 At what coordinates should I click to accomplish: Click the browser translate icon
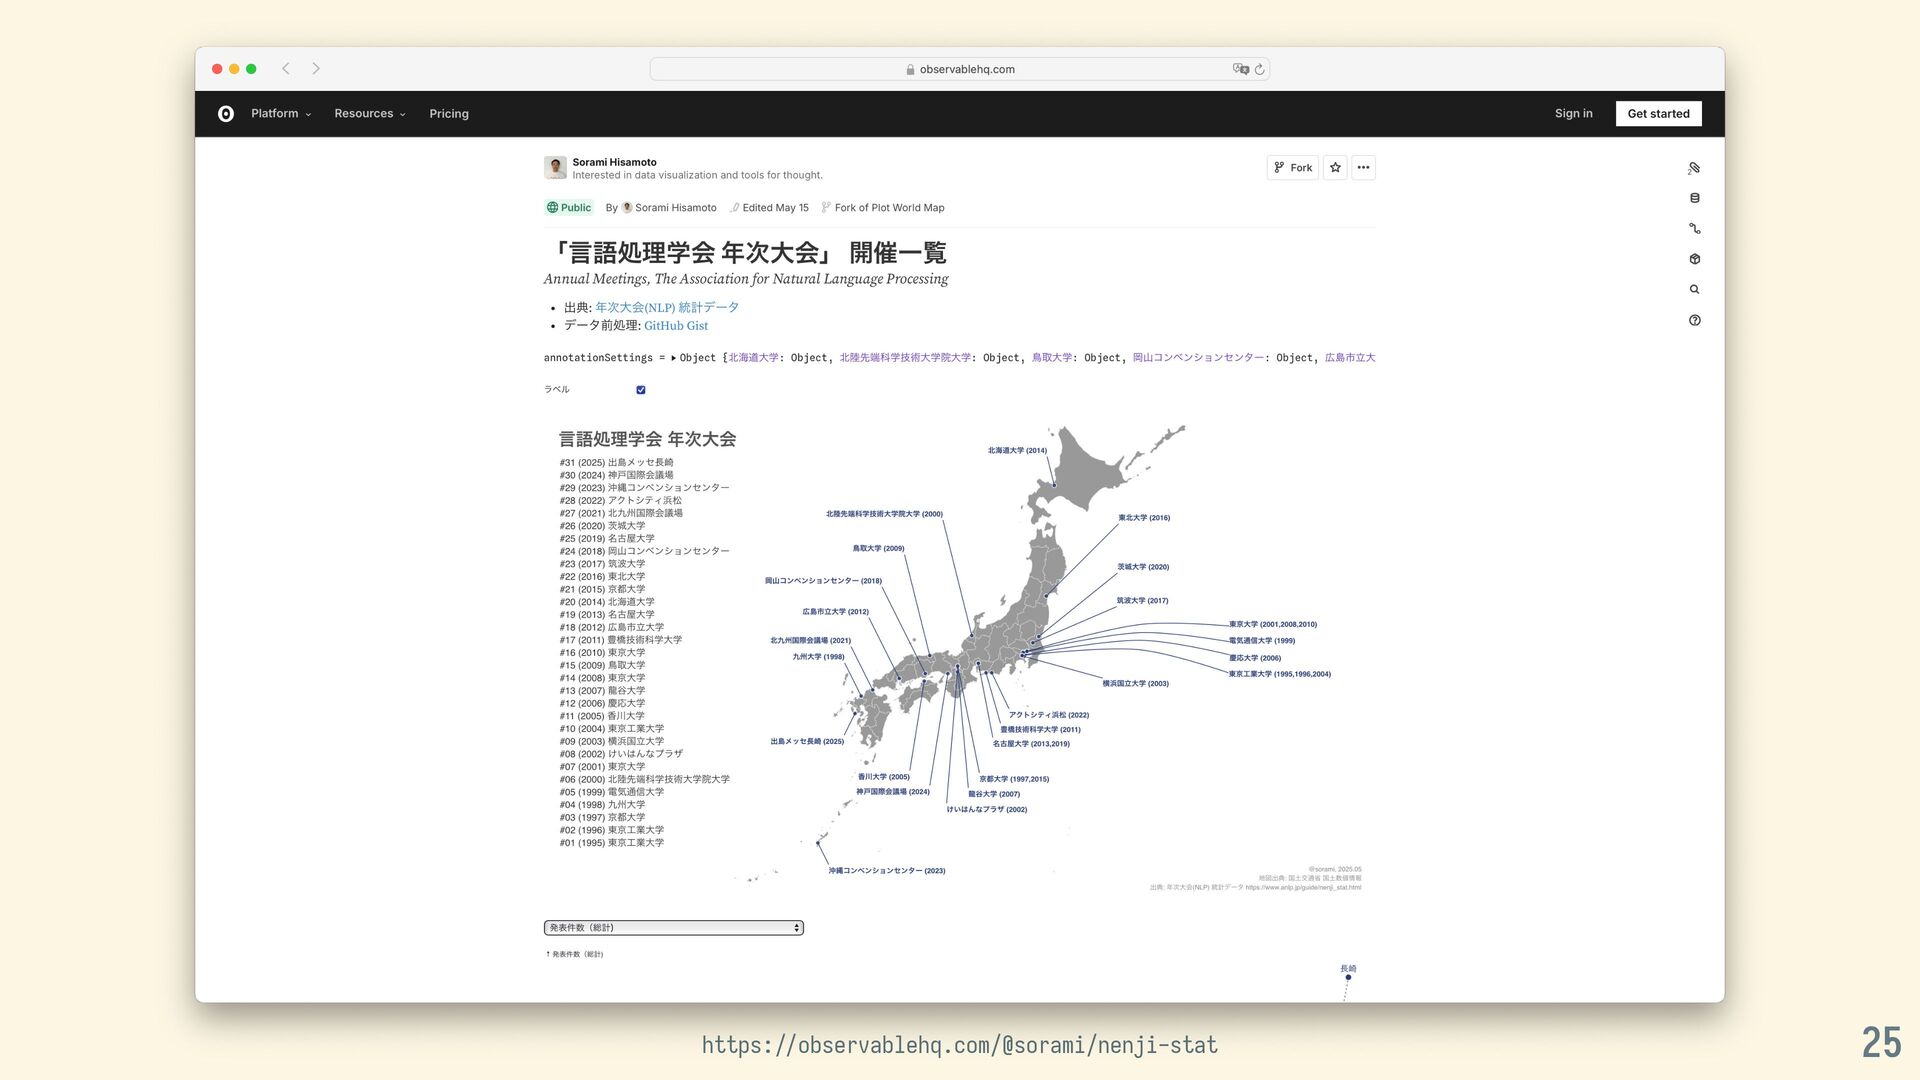coord(1241,69)
